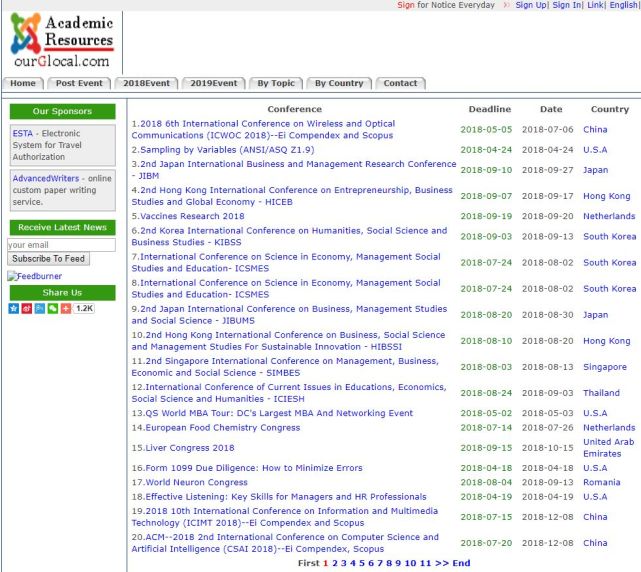This screenshot has height=572, width=641.
Task: Click Thailand country link
Action: [x=601, y=393]
